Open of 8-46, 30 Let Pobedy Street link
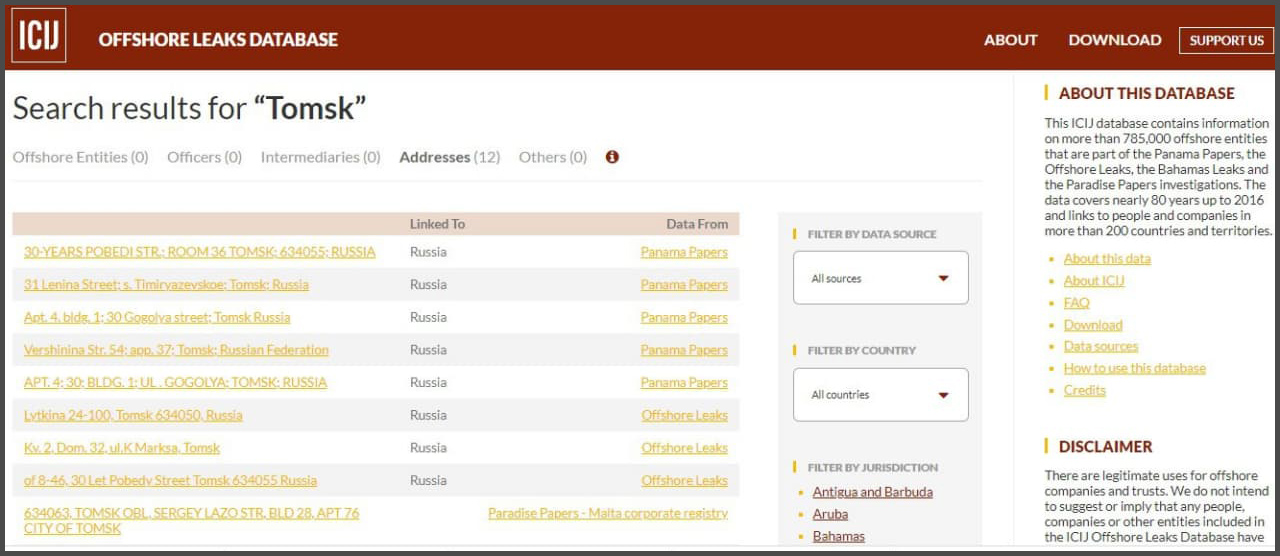Viewport: 1280px width, 556px height. 170,480
